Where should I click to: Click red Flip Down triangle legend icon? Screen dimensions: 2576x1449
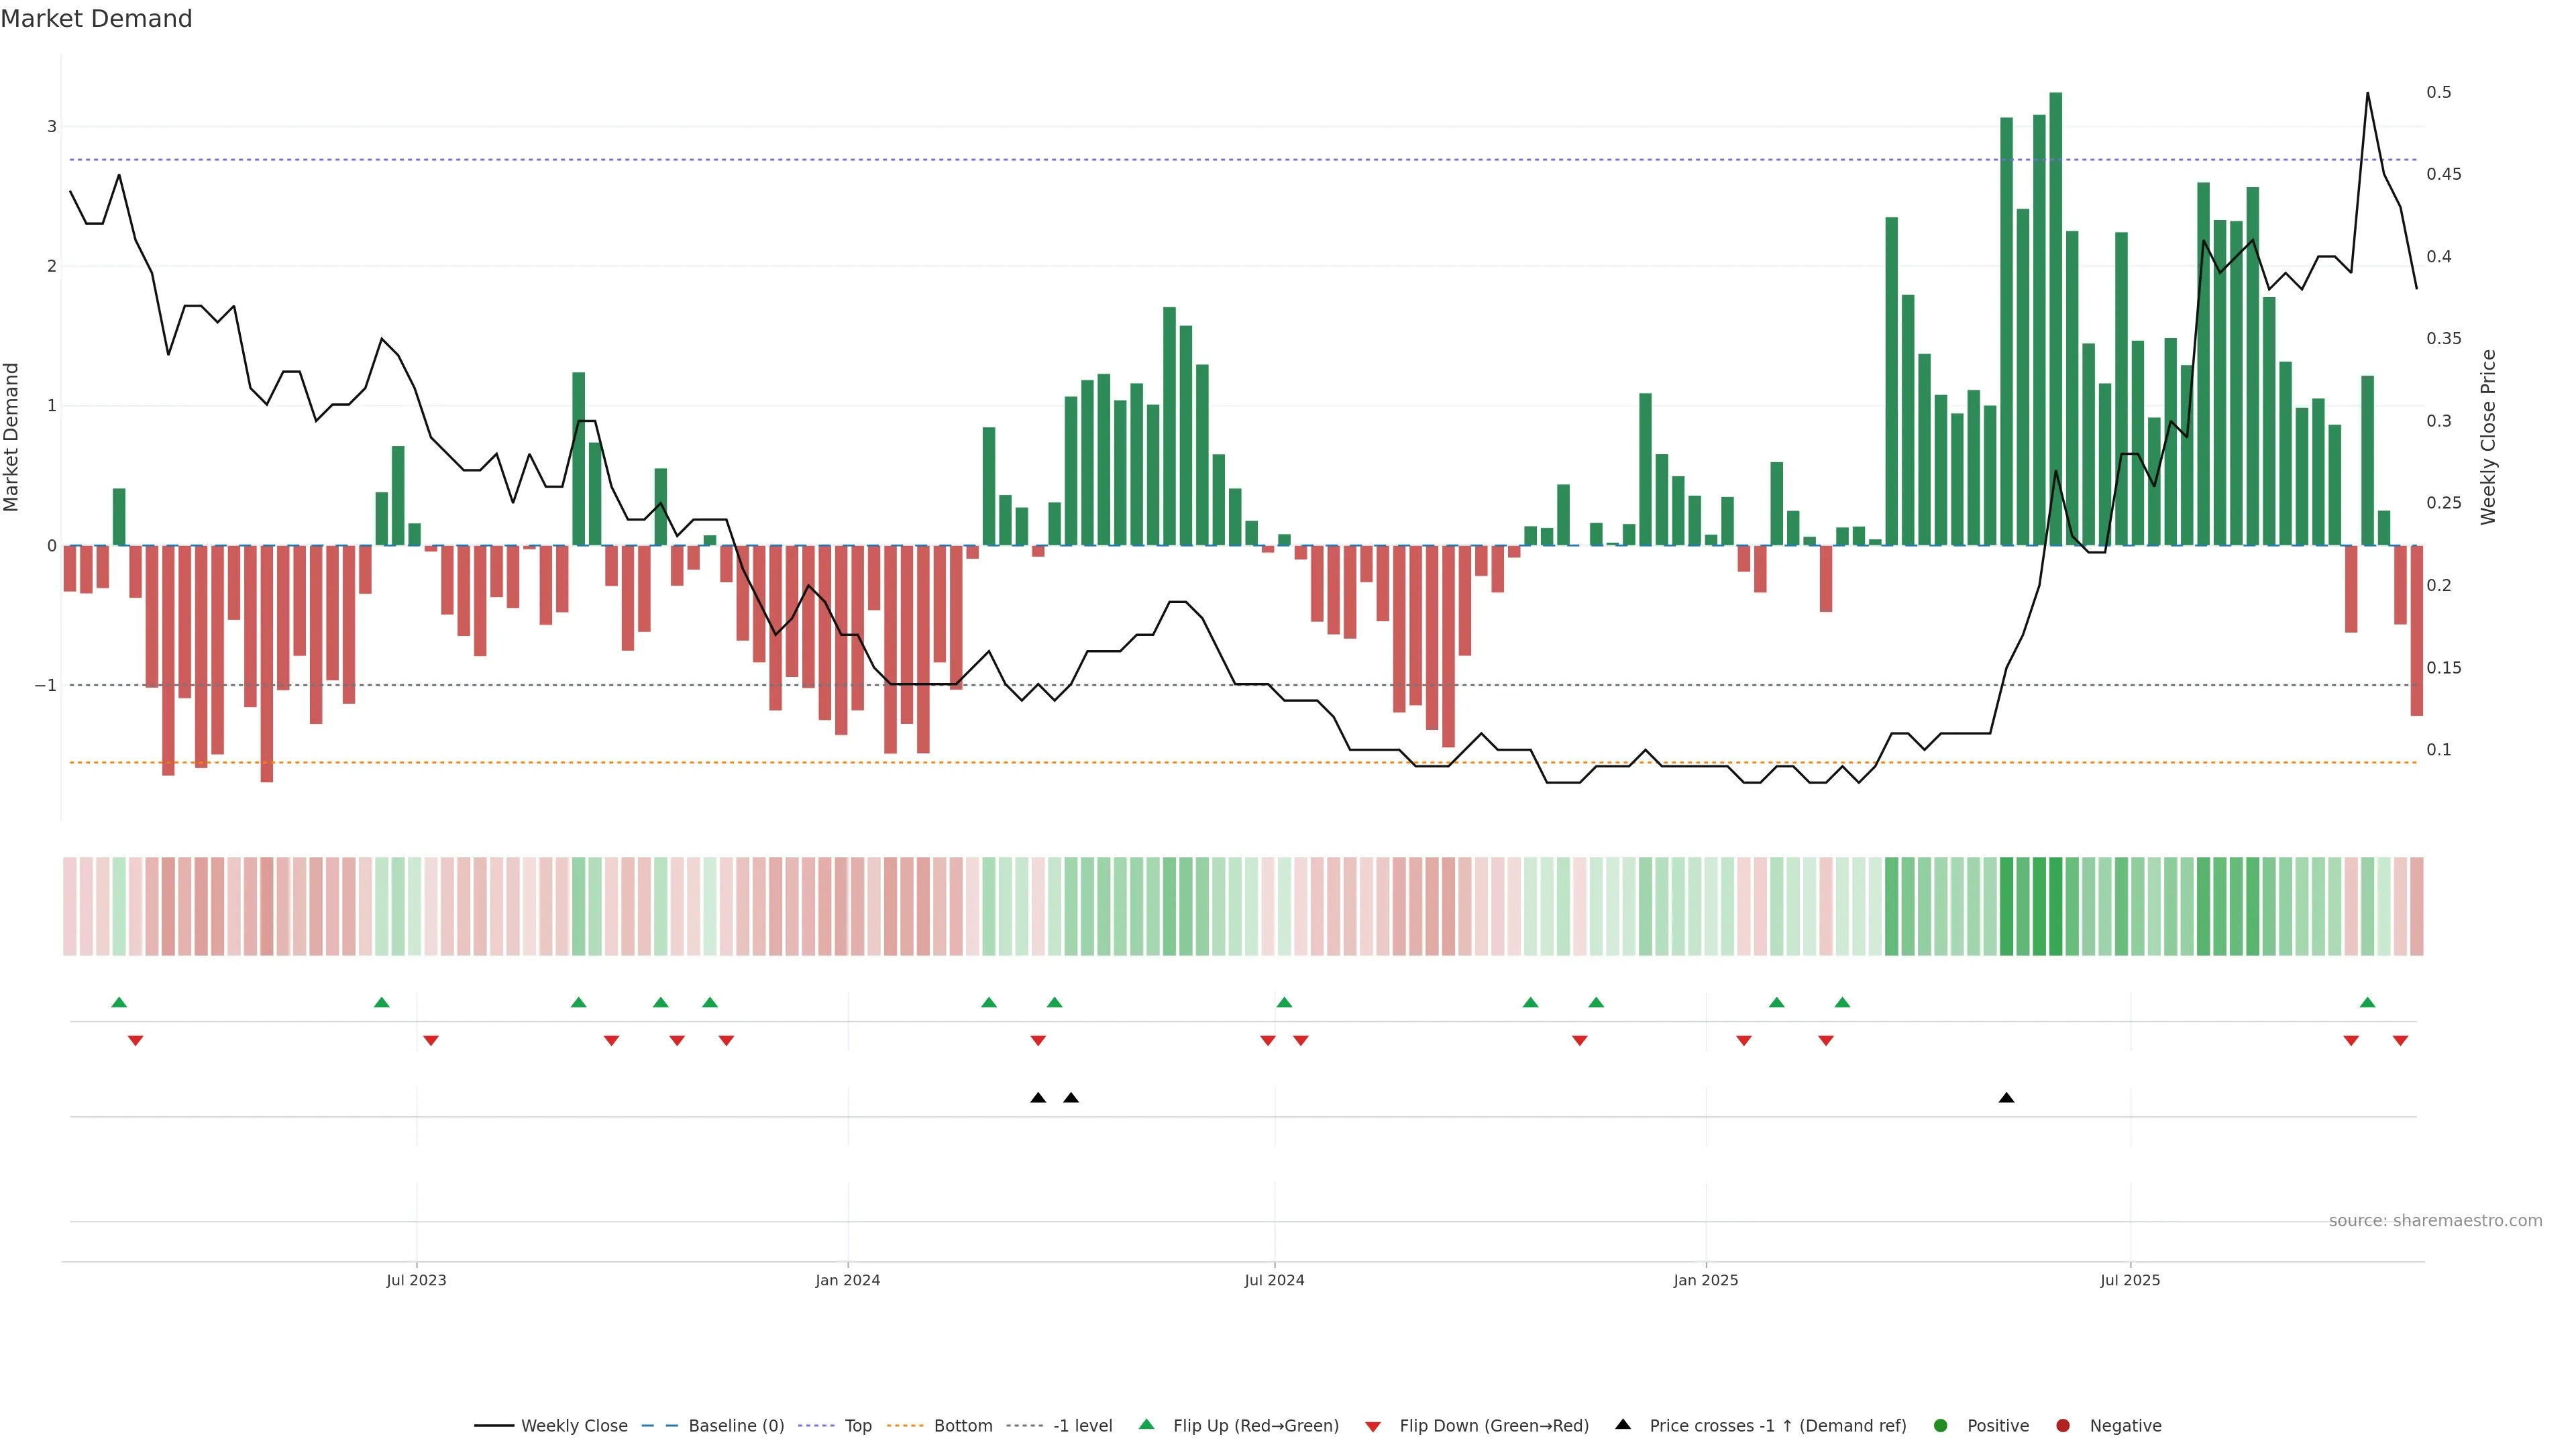tap(1373, 1427)
